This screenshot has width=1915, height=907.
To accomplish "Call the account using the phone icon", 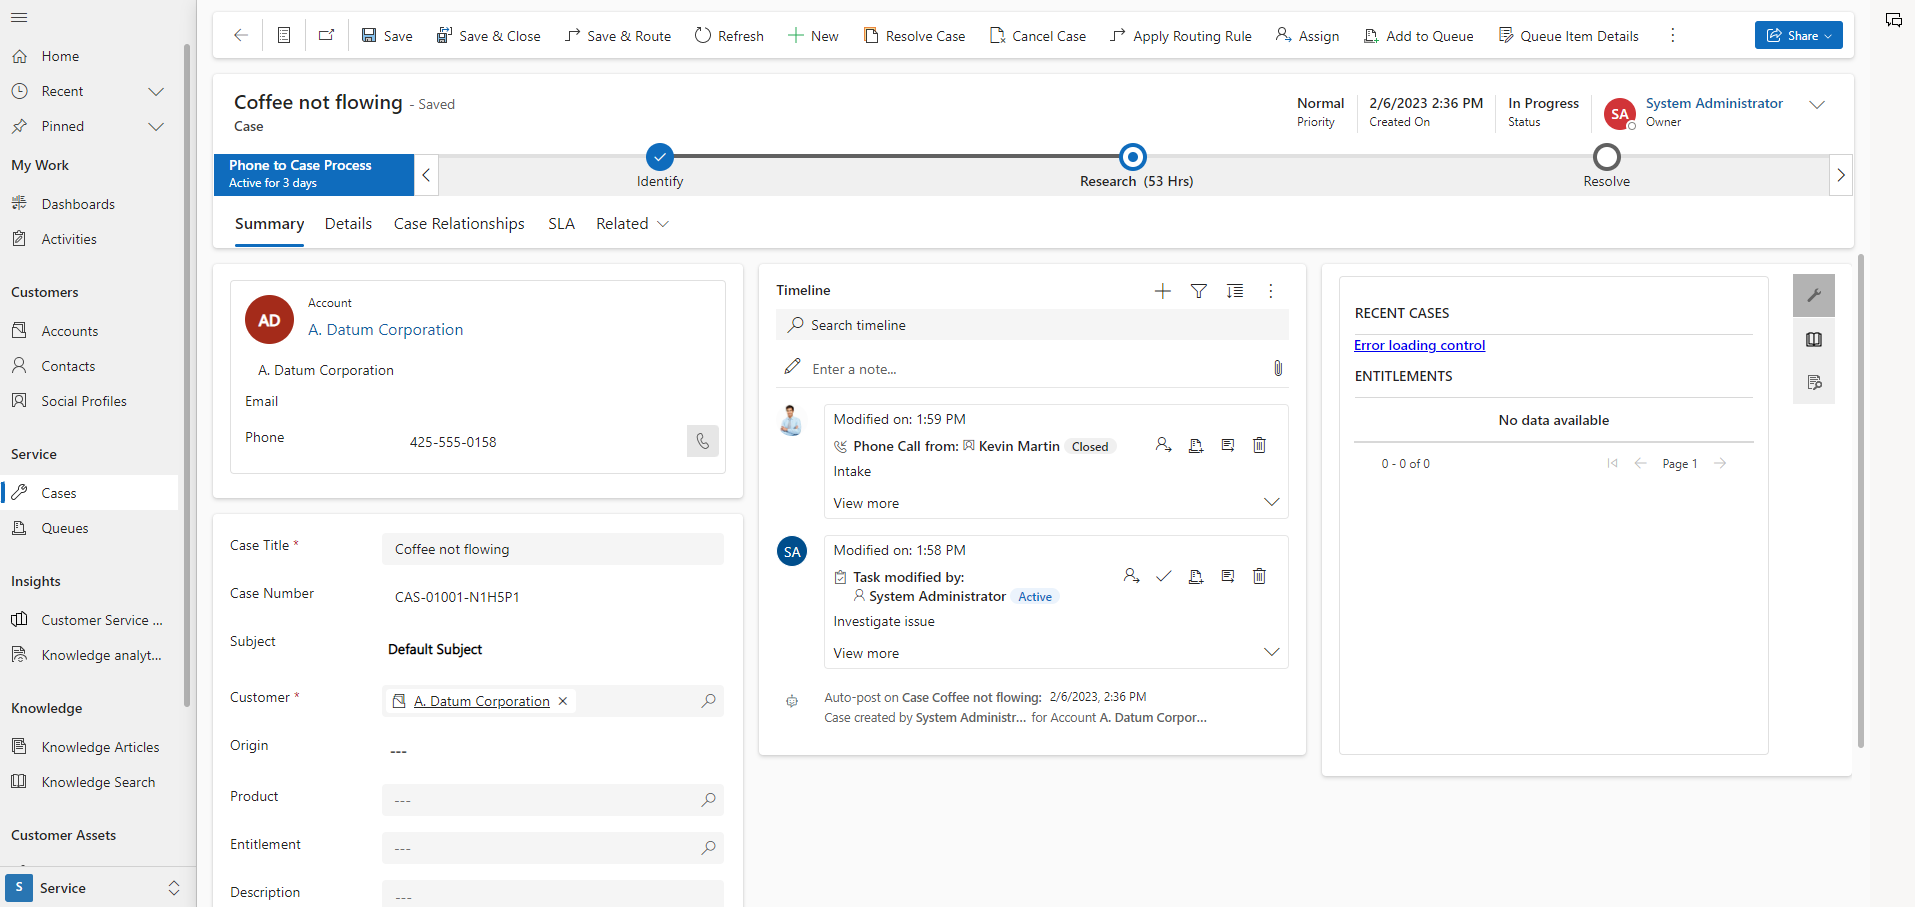I will click(703, 440).
